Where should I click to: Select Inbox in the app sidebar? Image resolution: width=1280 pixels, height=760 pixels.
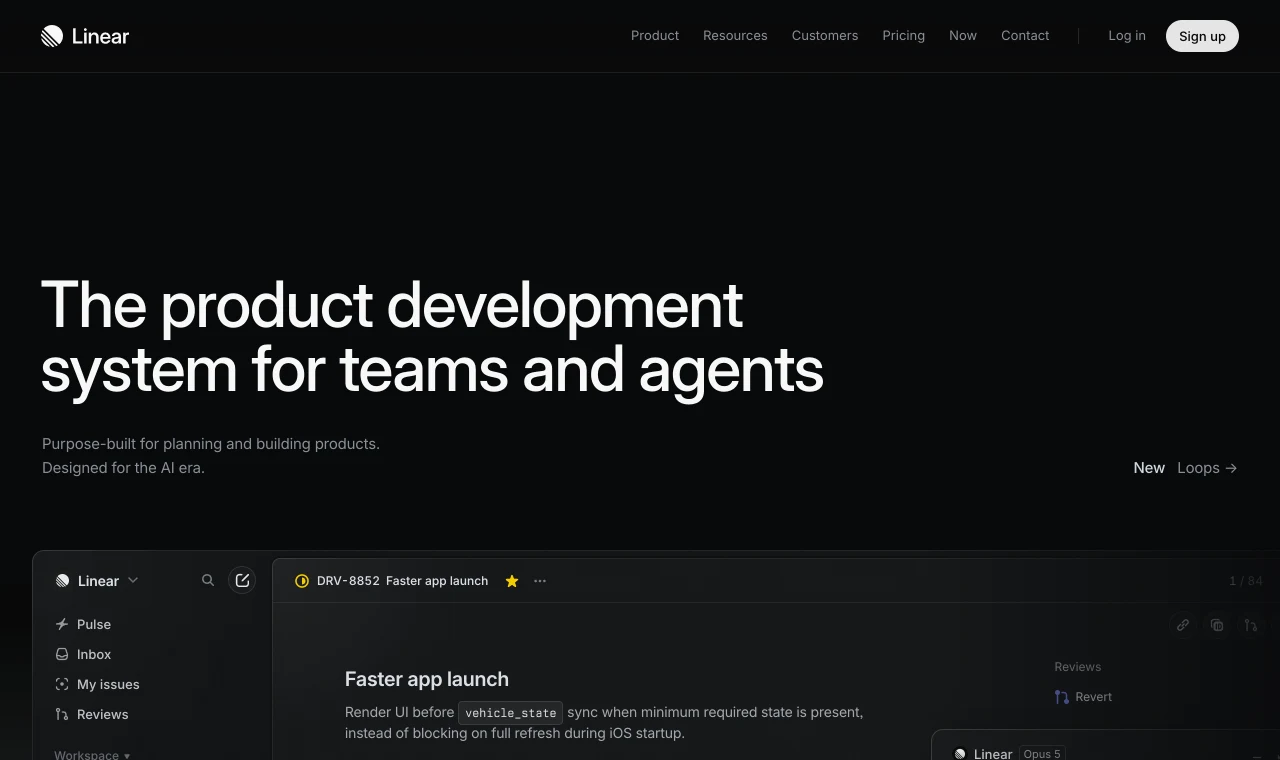pos(94,654)
